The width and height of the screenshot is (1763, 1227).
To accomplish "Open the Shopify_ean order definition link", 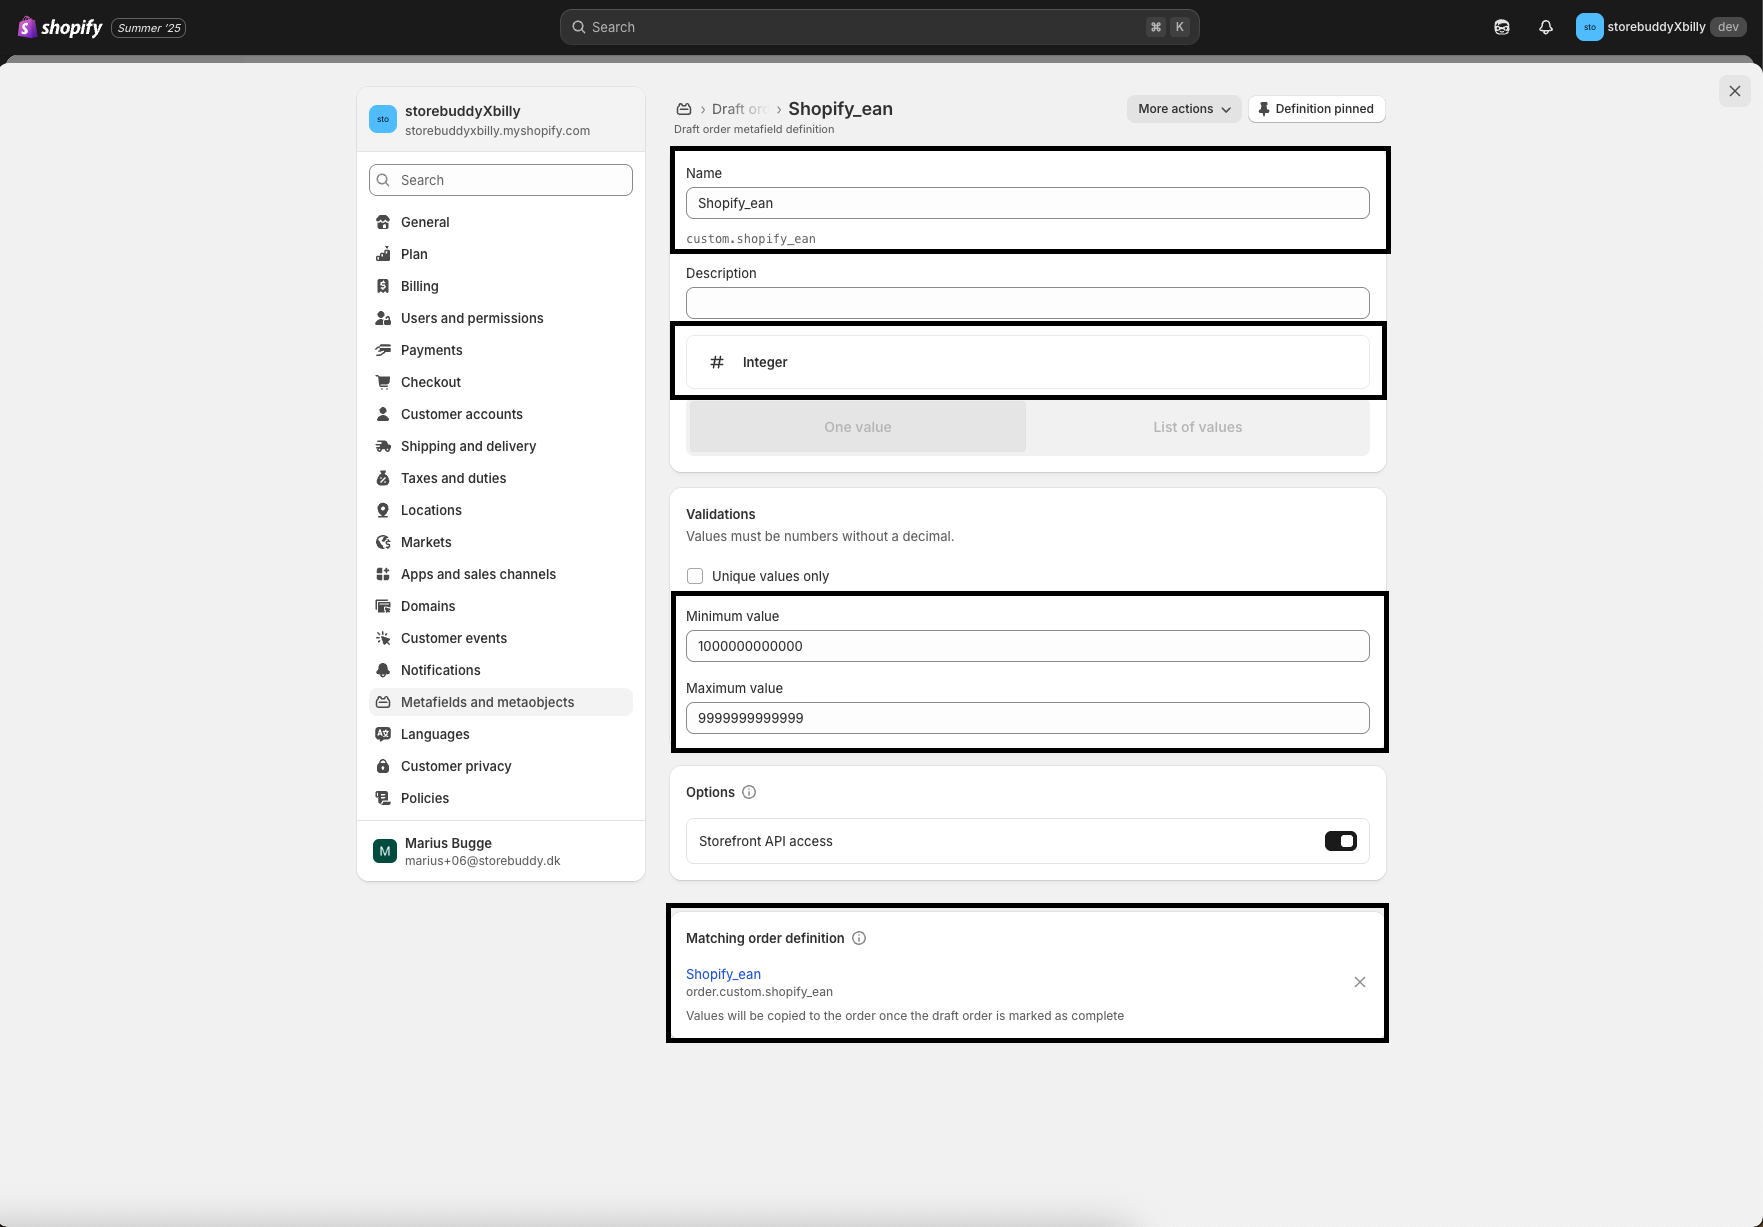I will (723, 974).
